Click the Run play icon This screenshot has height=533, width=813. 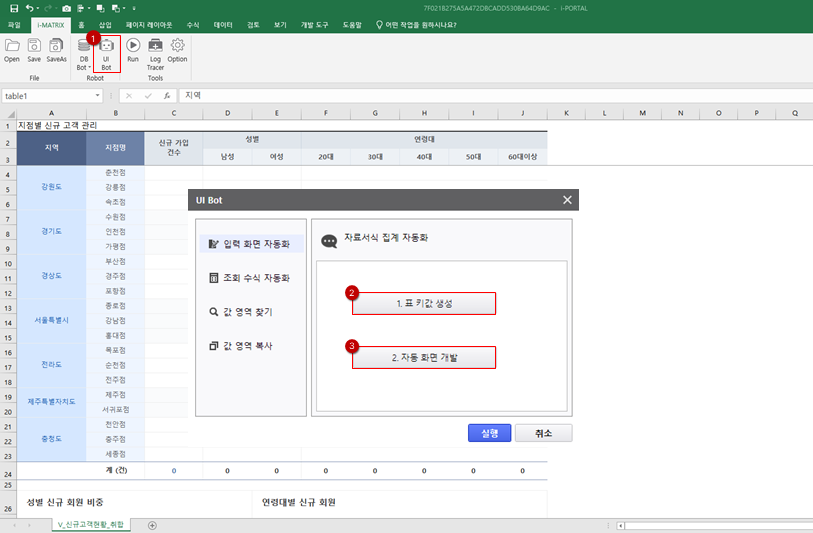click(133, 47)
